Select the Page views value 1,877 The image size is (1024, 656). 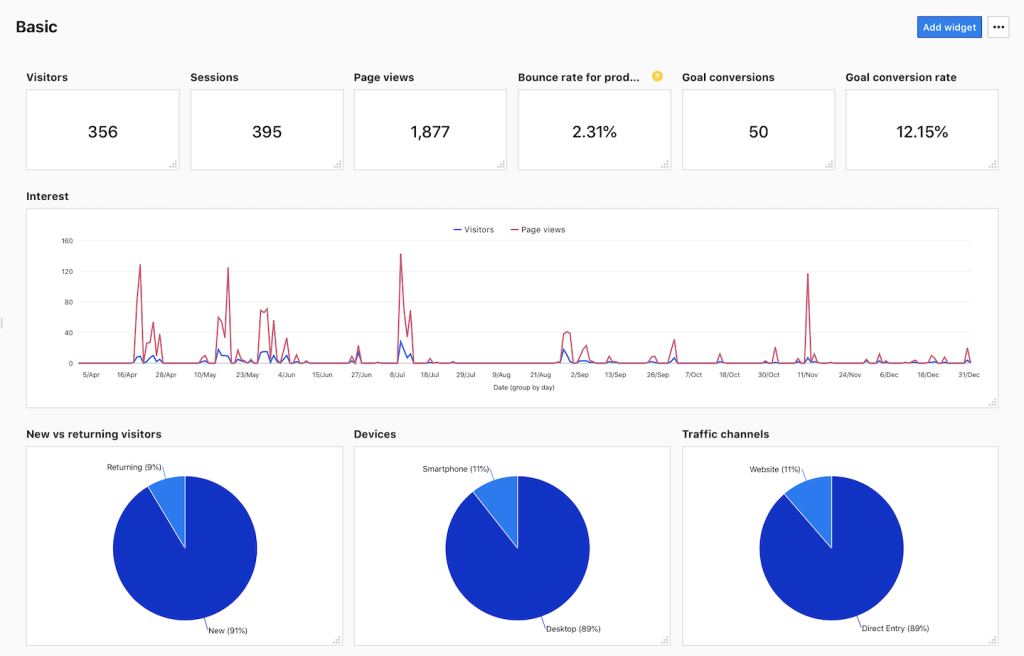point(430,132)
